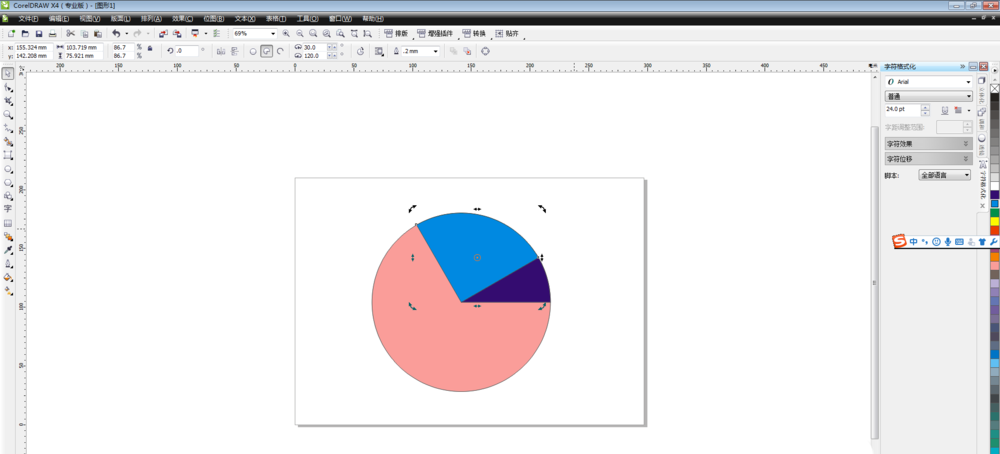Select the Rectangle tool

click(x=8, y=155)
